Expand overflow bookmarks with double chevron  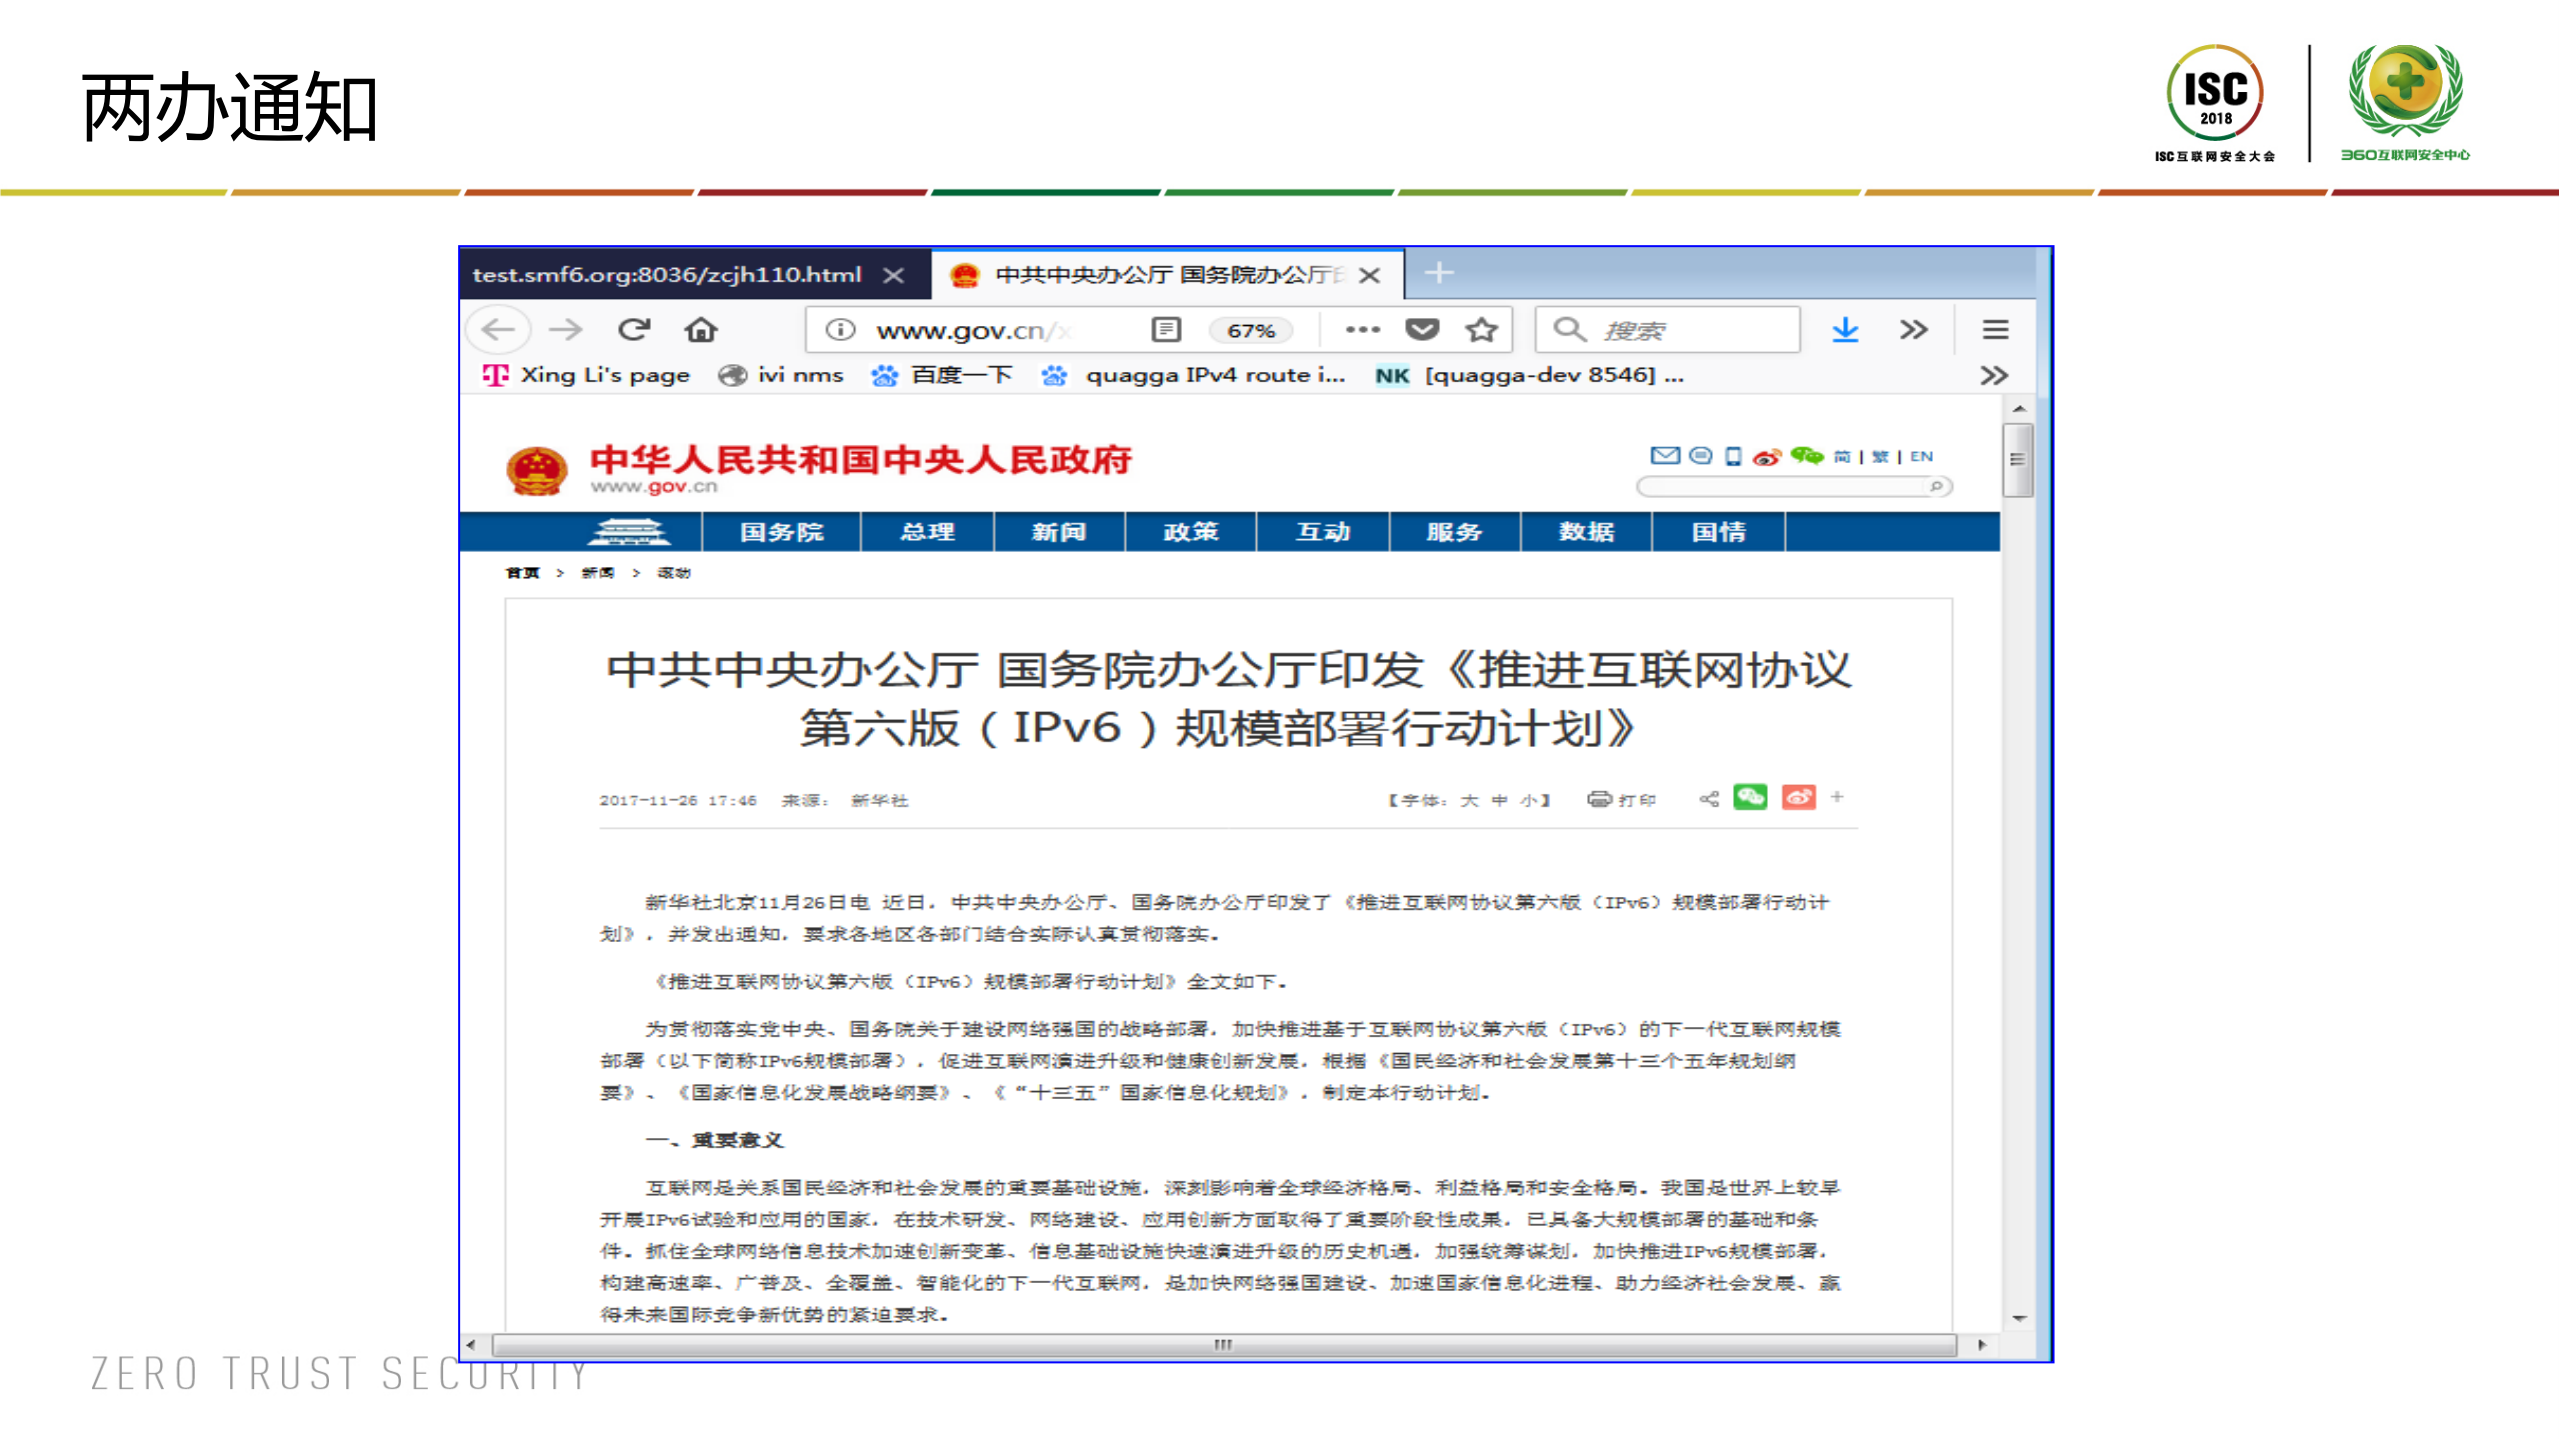point(1996,375)
